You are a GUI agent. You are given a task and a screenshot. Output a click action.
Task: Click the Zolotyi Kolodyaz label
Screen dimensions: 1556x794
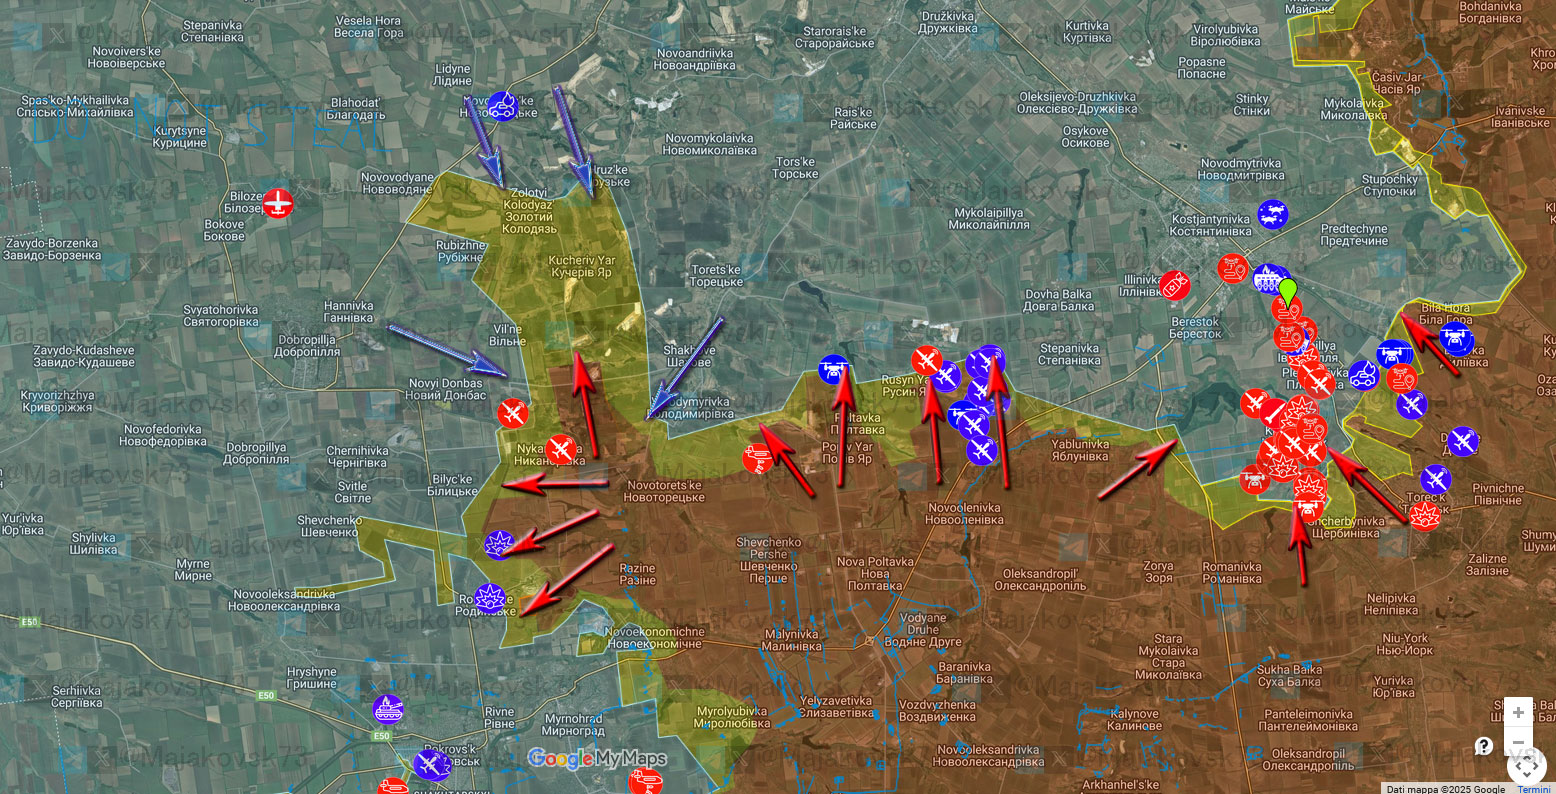tap(530, 211)
